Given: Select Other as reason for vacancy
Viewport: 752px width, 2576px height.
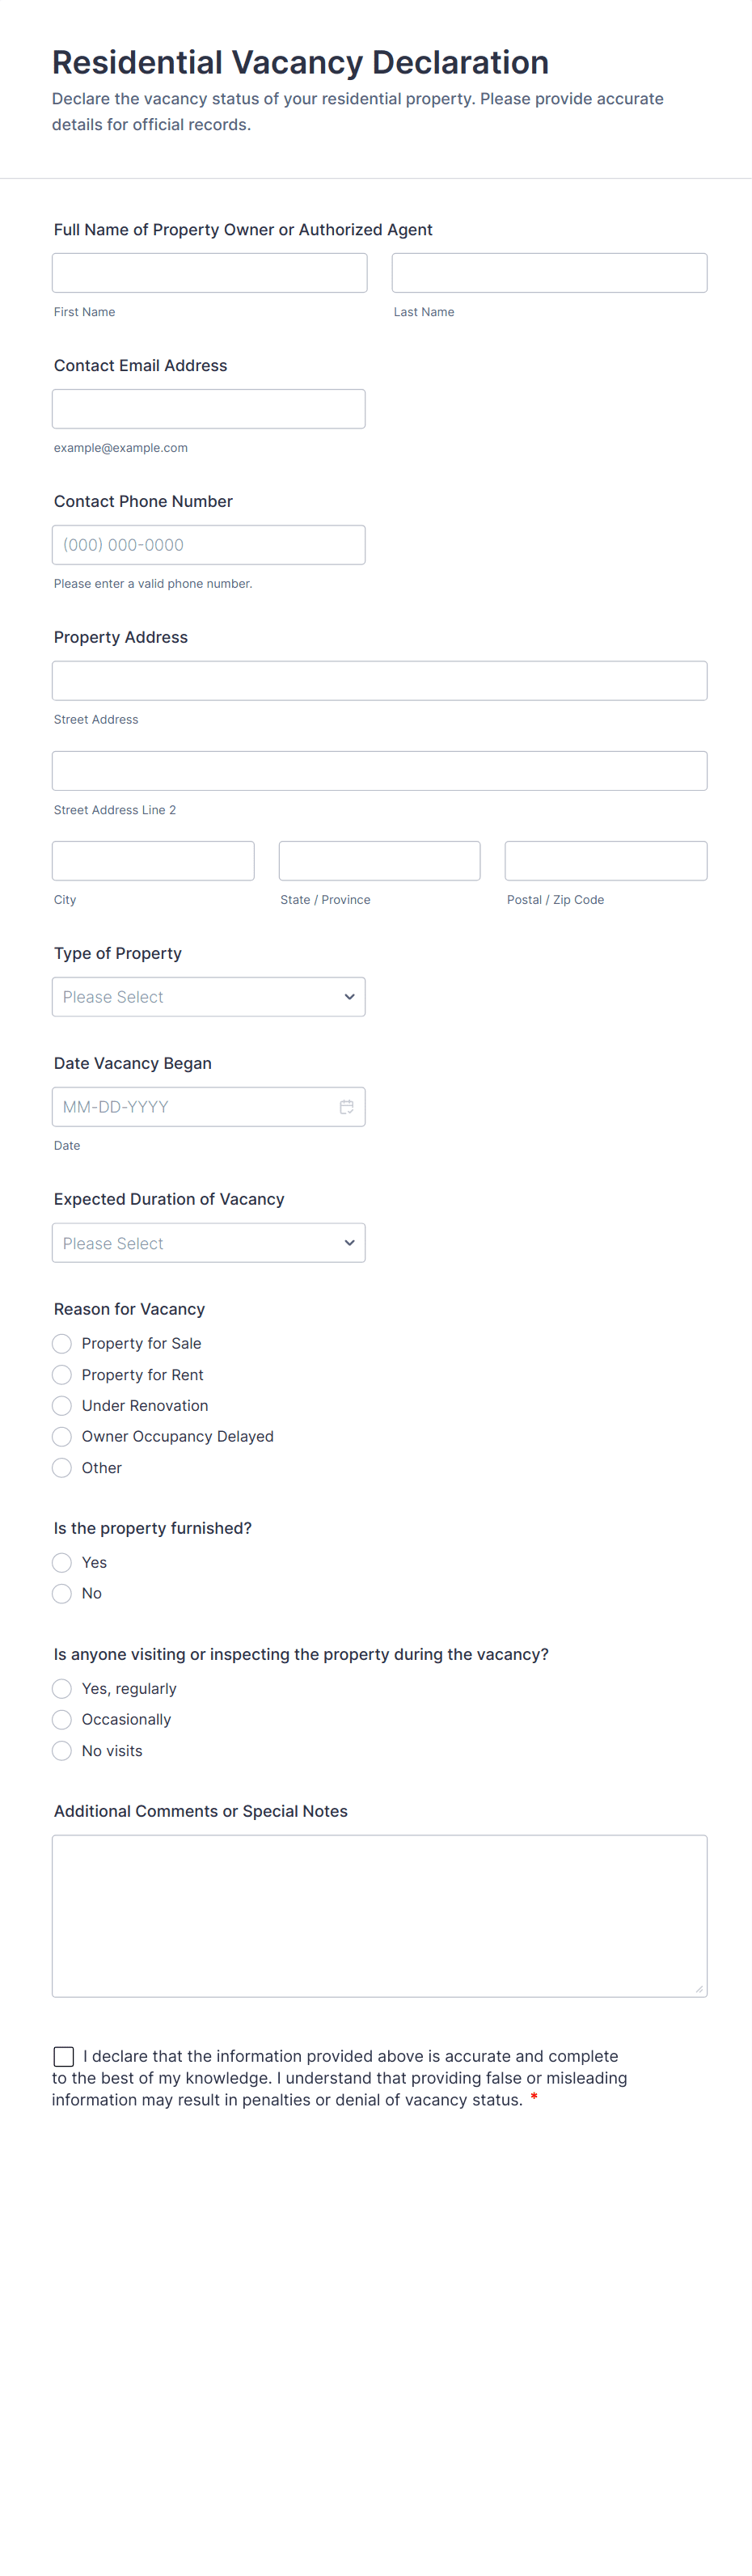Looking at the screenshot, I should pyautogui.click(x=62, y=1468).
